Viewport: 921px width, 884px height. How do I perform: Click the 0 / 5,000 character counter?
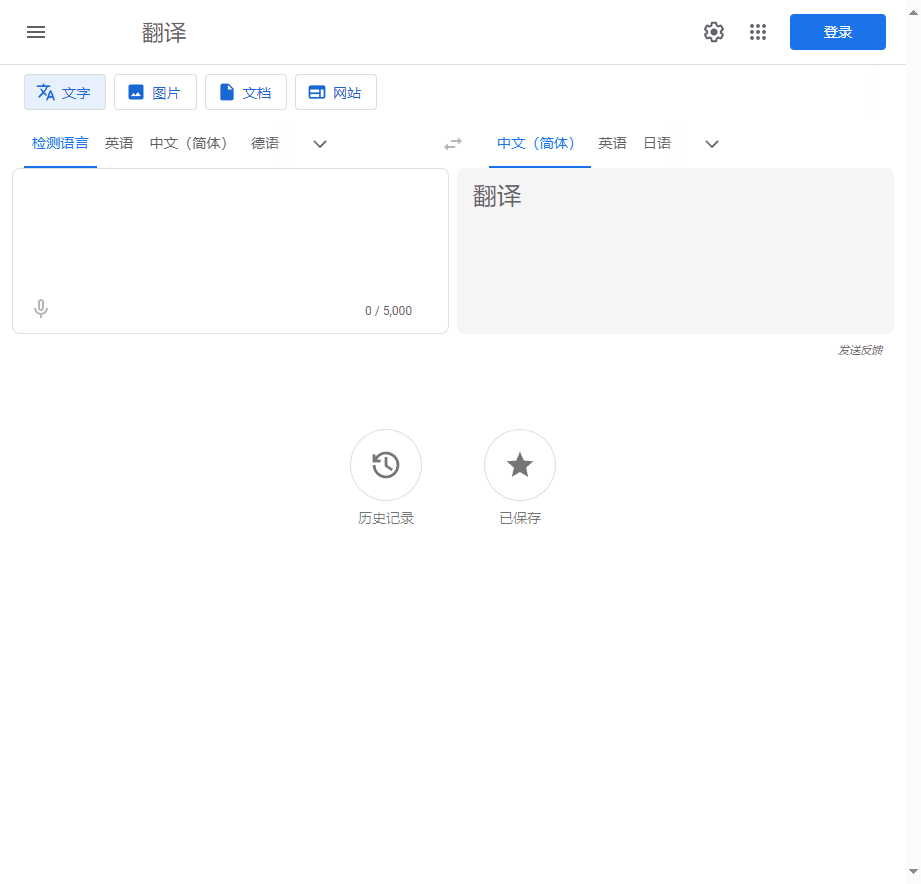pos(388,311)
